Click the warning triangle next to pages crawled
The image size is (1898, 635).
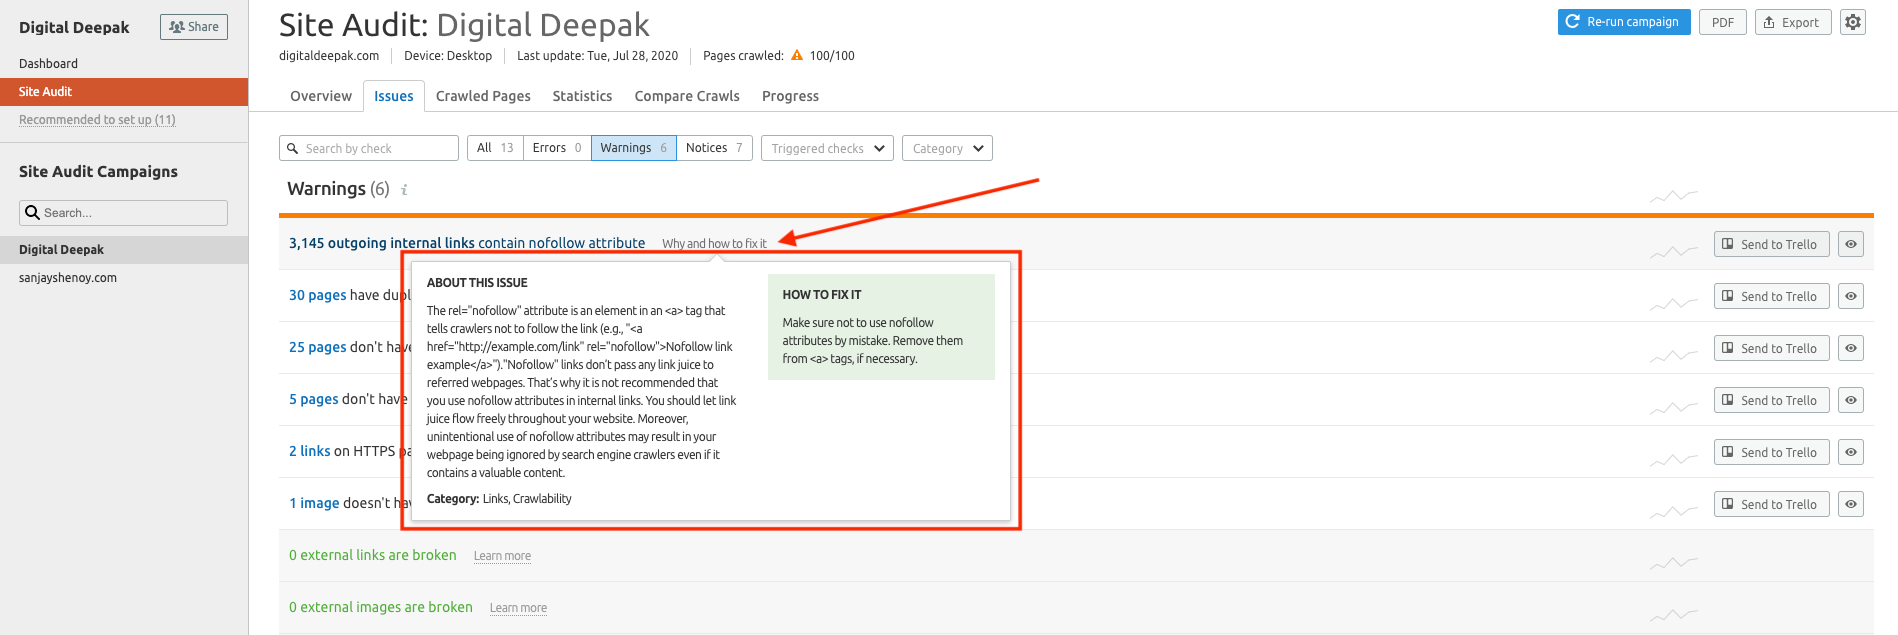pyautogui.click(x=797, y=56)
